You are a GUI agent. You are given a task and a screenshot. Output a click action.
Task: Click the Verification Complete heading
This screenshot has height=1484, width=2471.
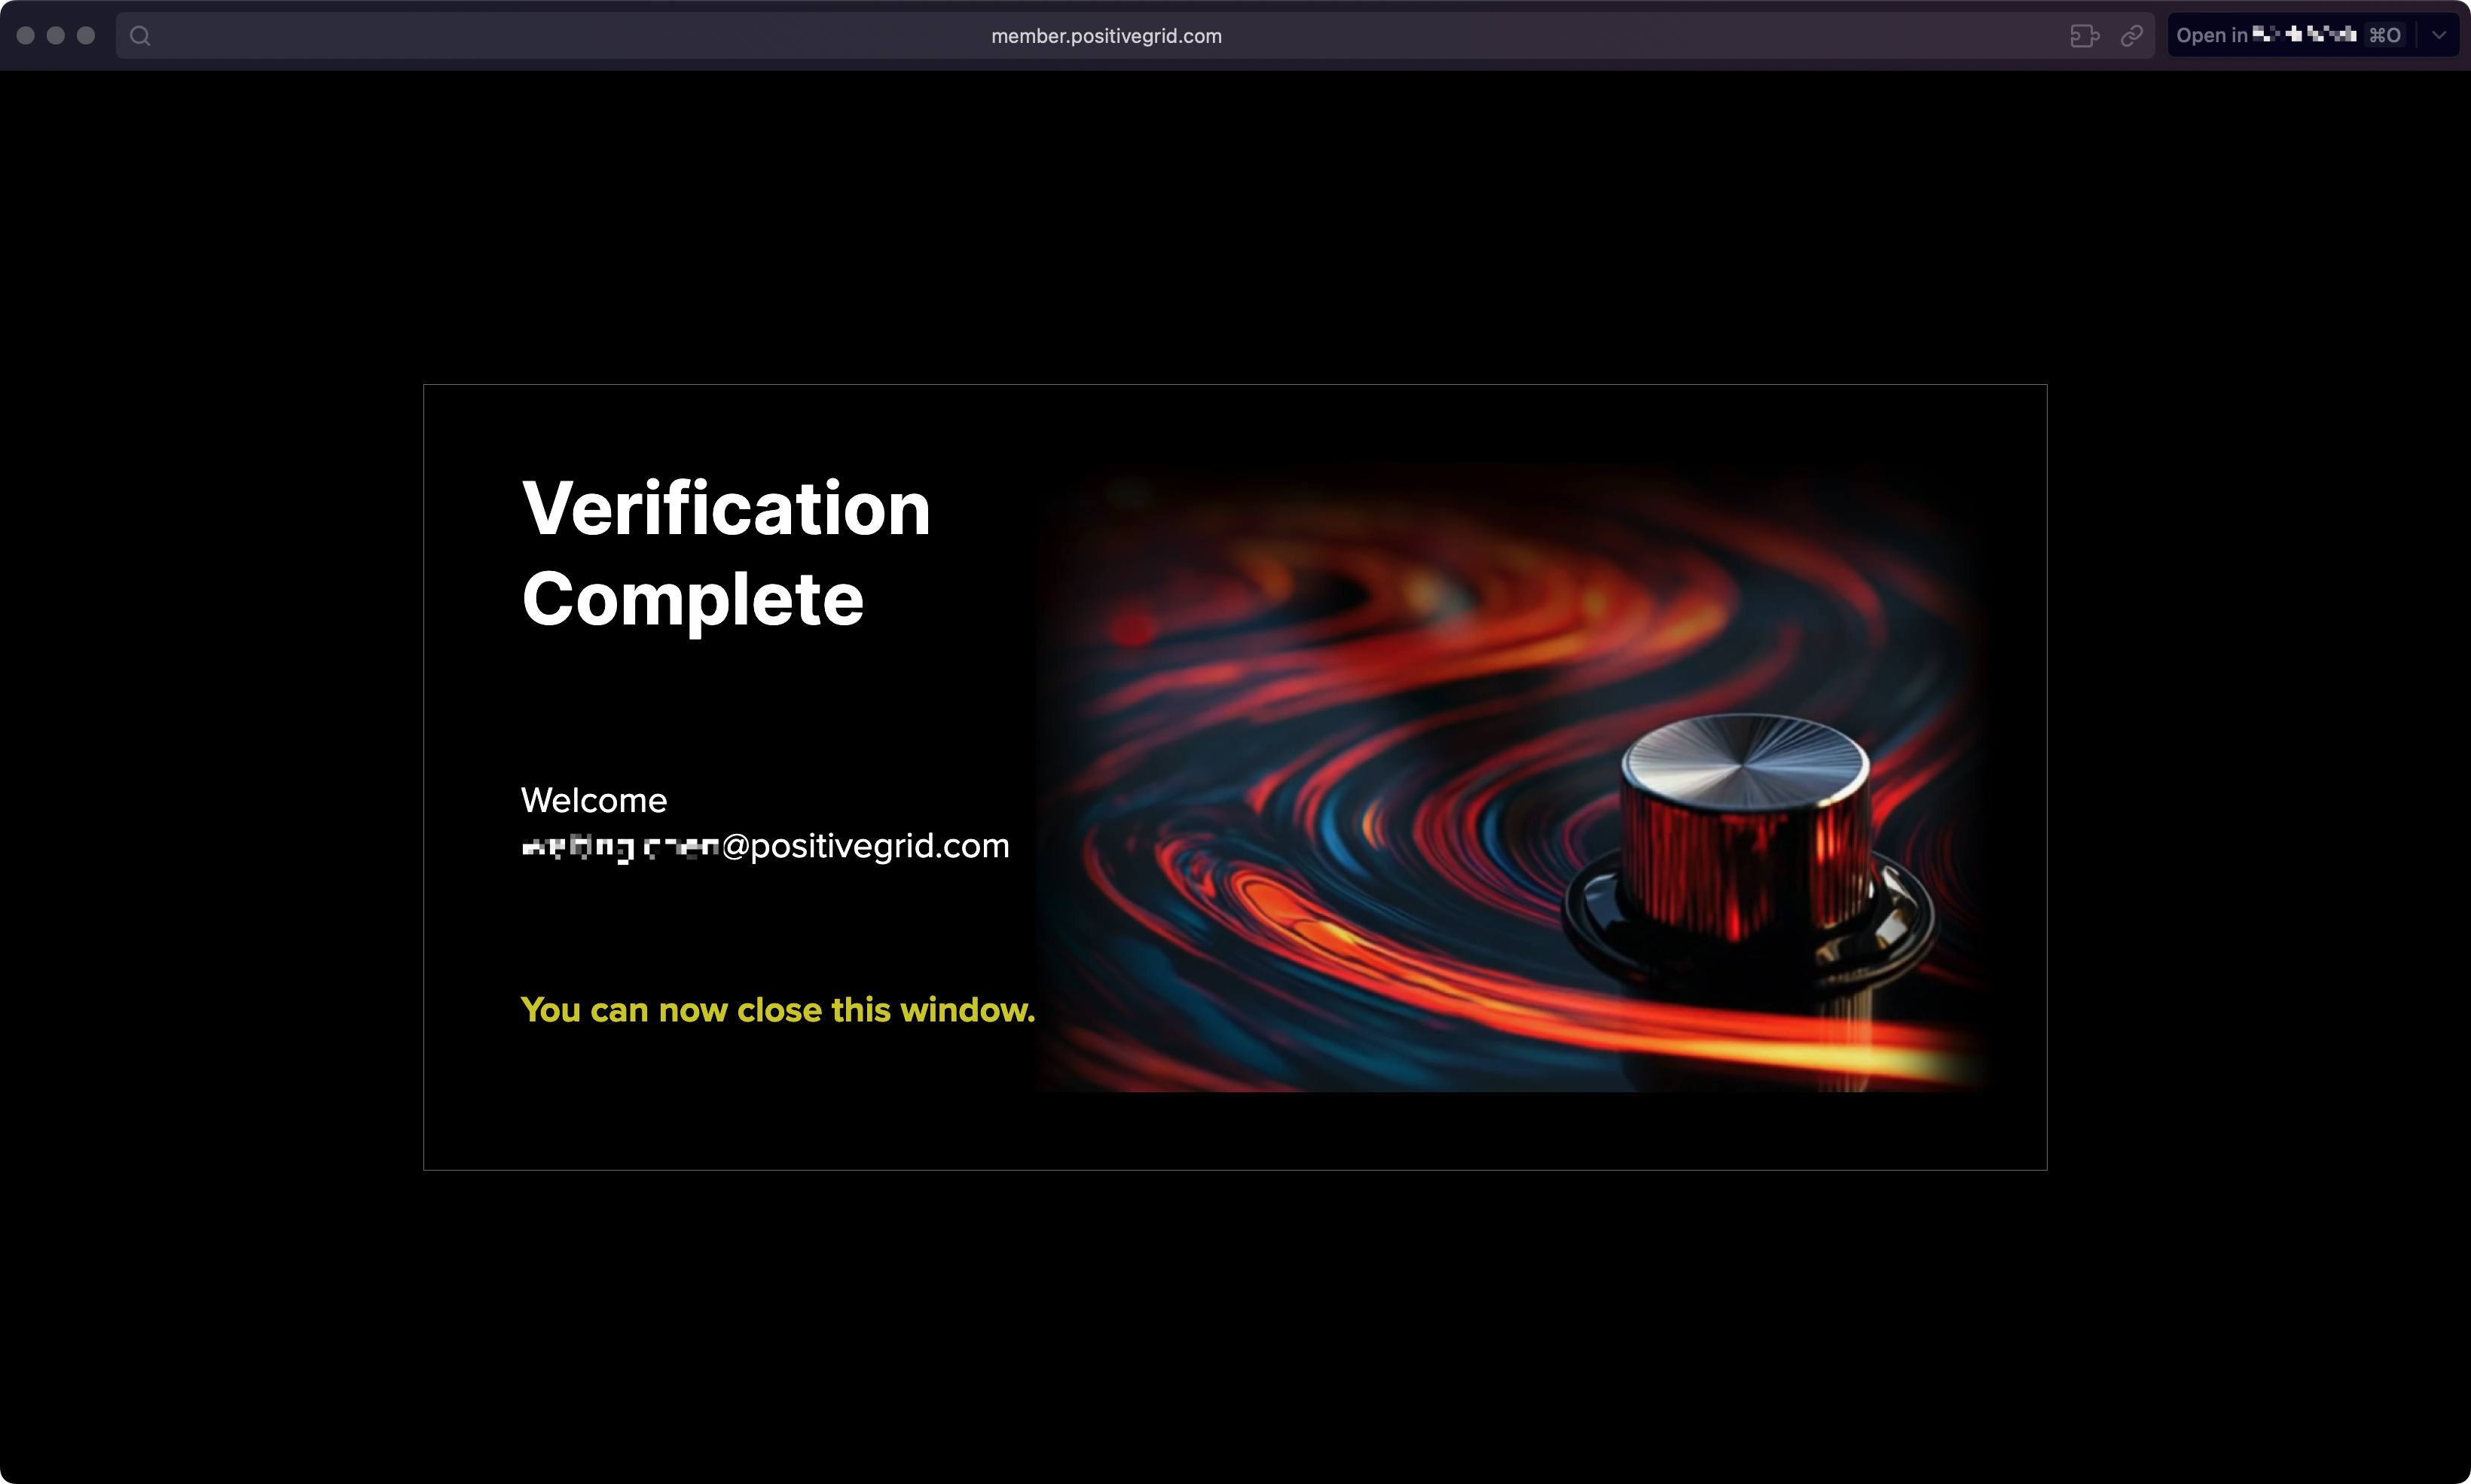point(726,552)
